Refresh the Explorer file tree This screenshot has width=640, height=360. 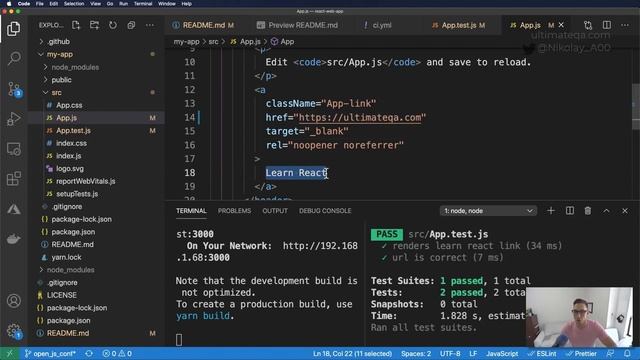pos(113,25)
